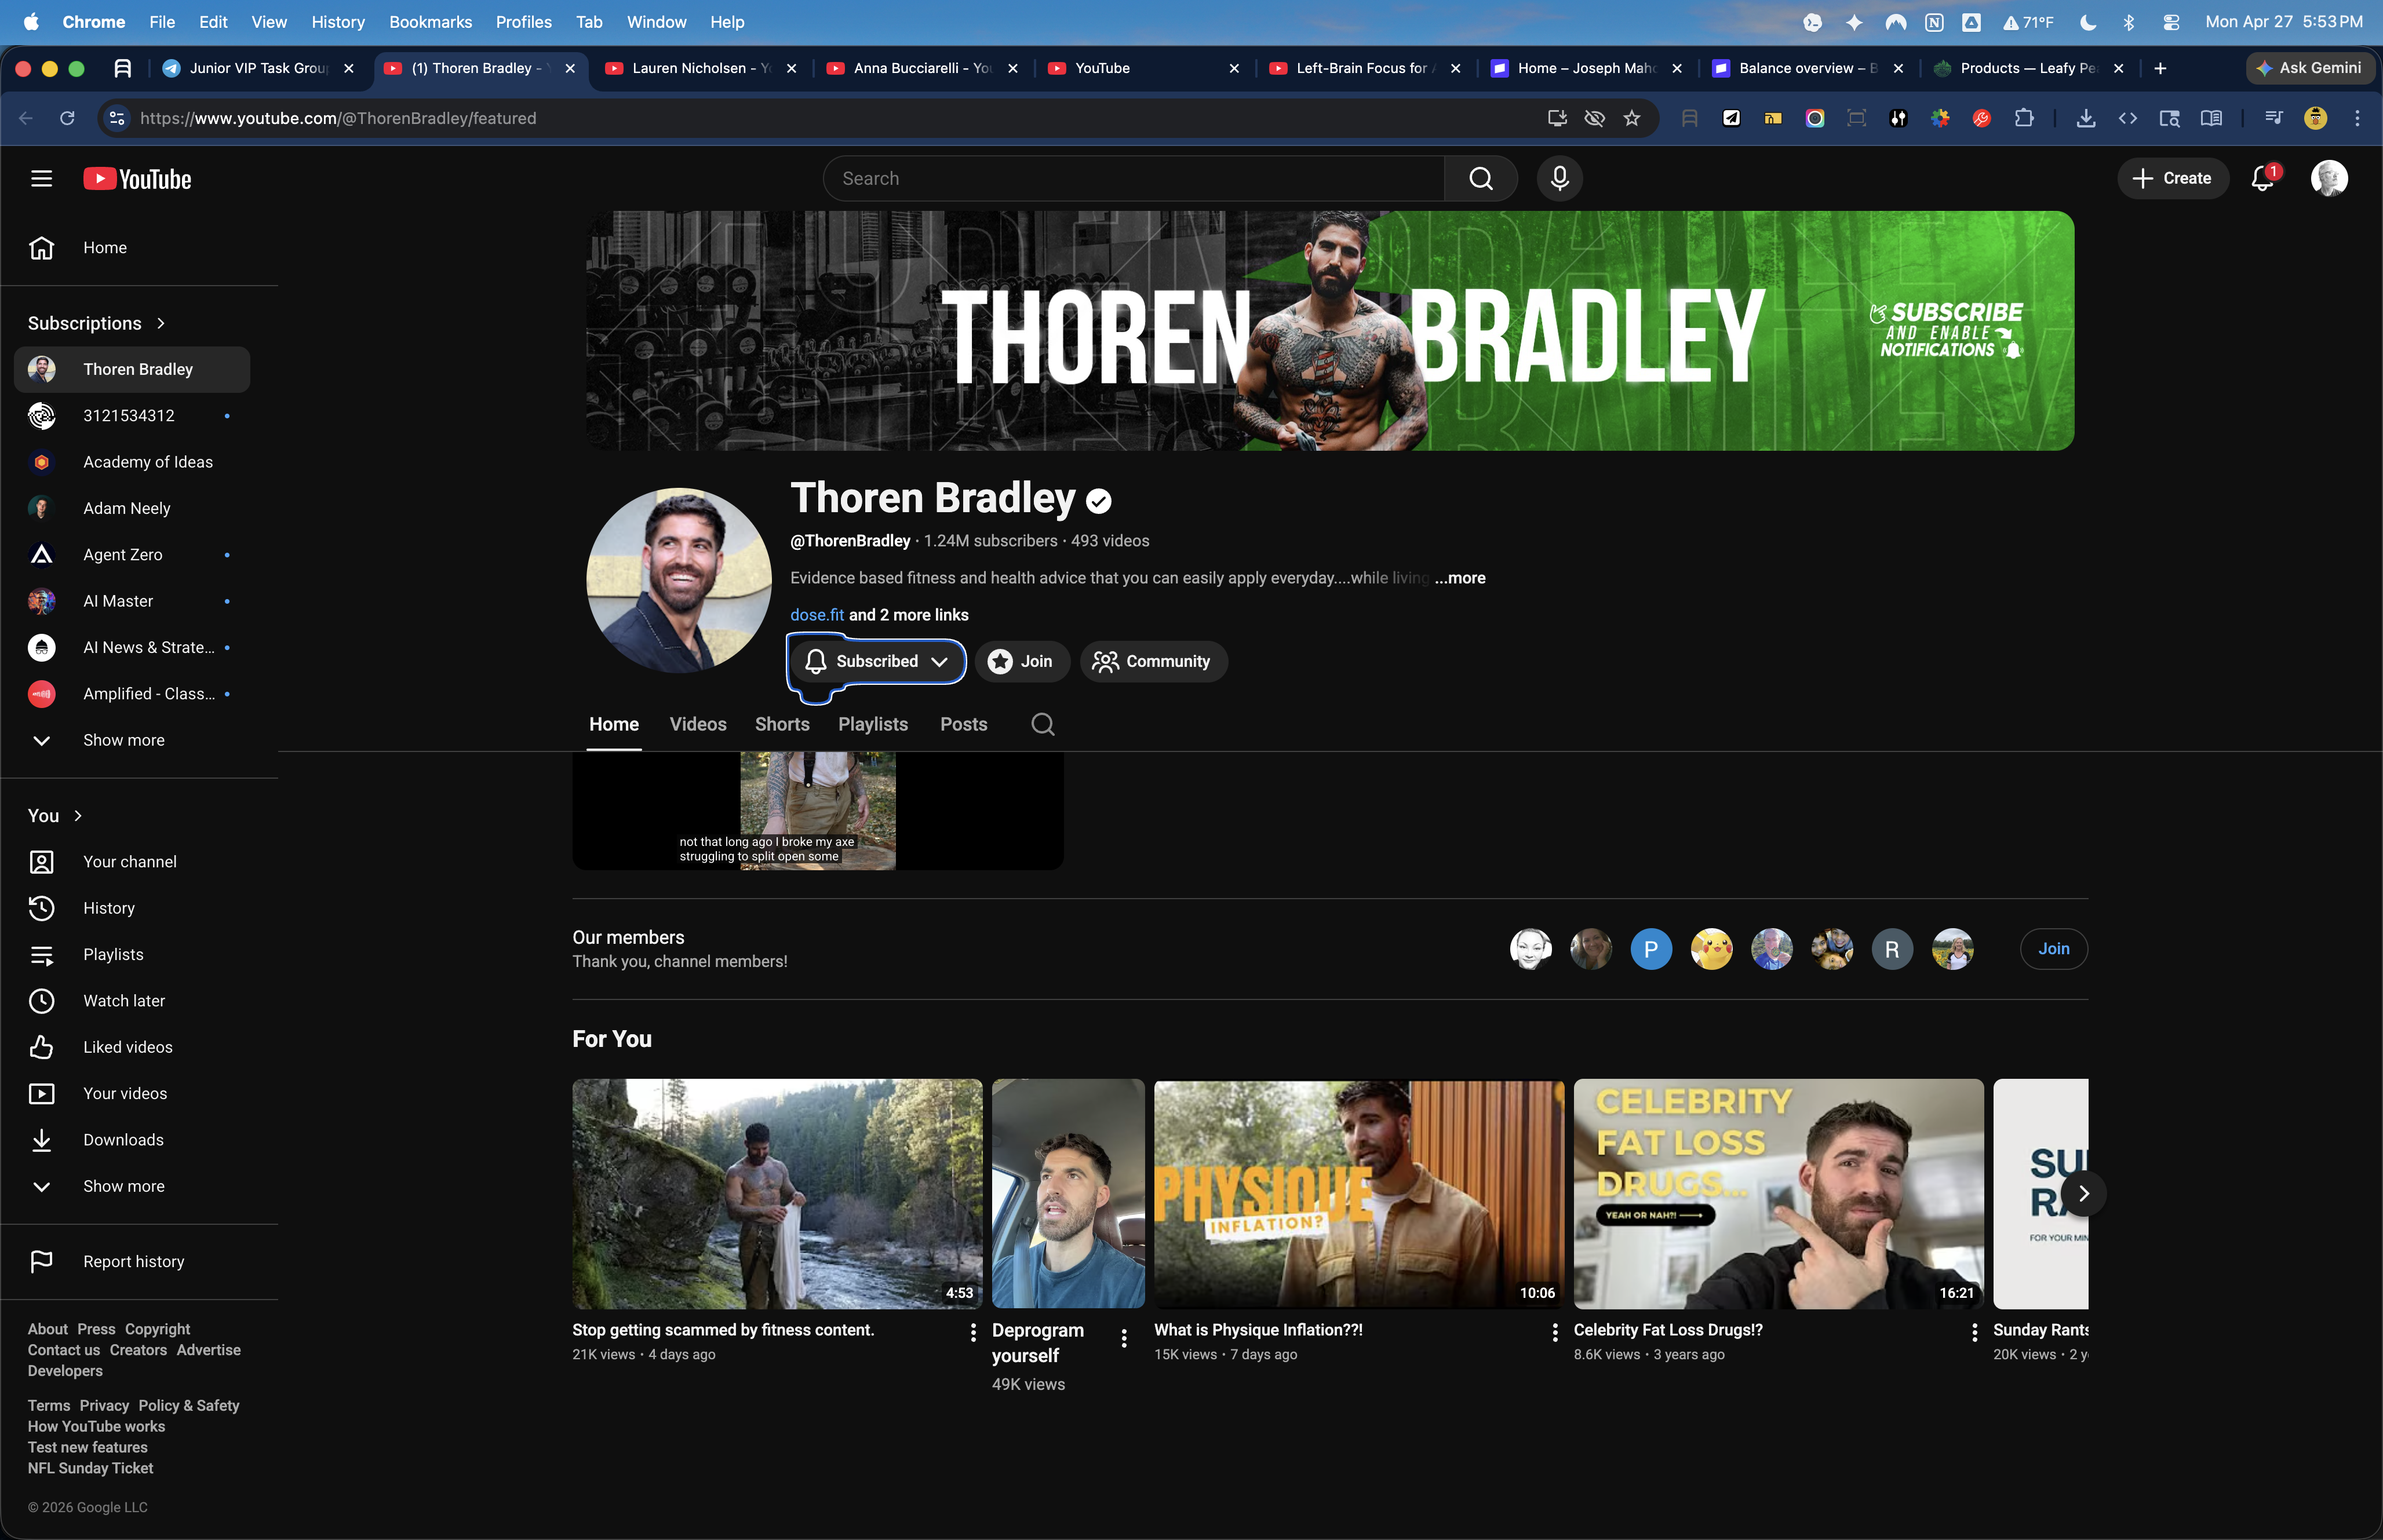Open more actions for 'Celebrity Fat Loss Drugs' video
Viewport: 2383px width, 1540px height.
tap(1974, 1332)
